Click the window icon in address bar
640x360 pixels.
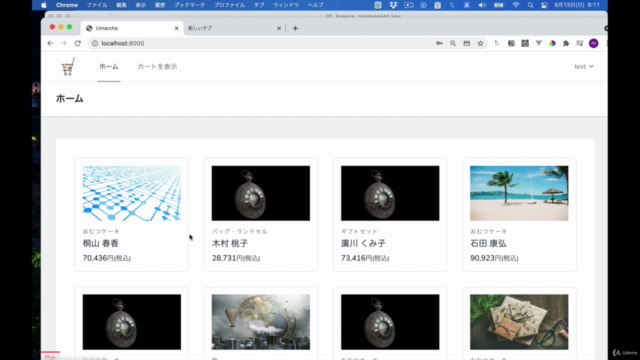tap(467, 43)
